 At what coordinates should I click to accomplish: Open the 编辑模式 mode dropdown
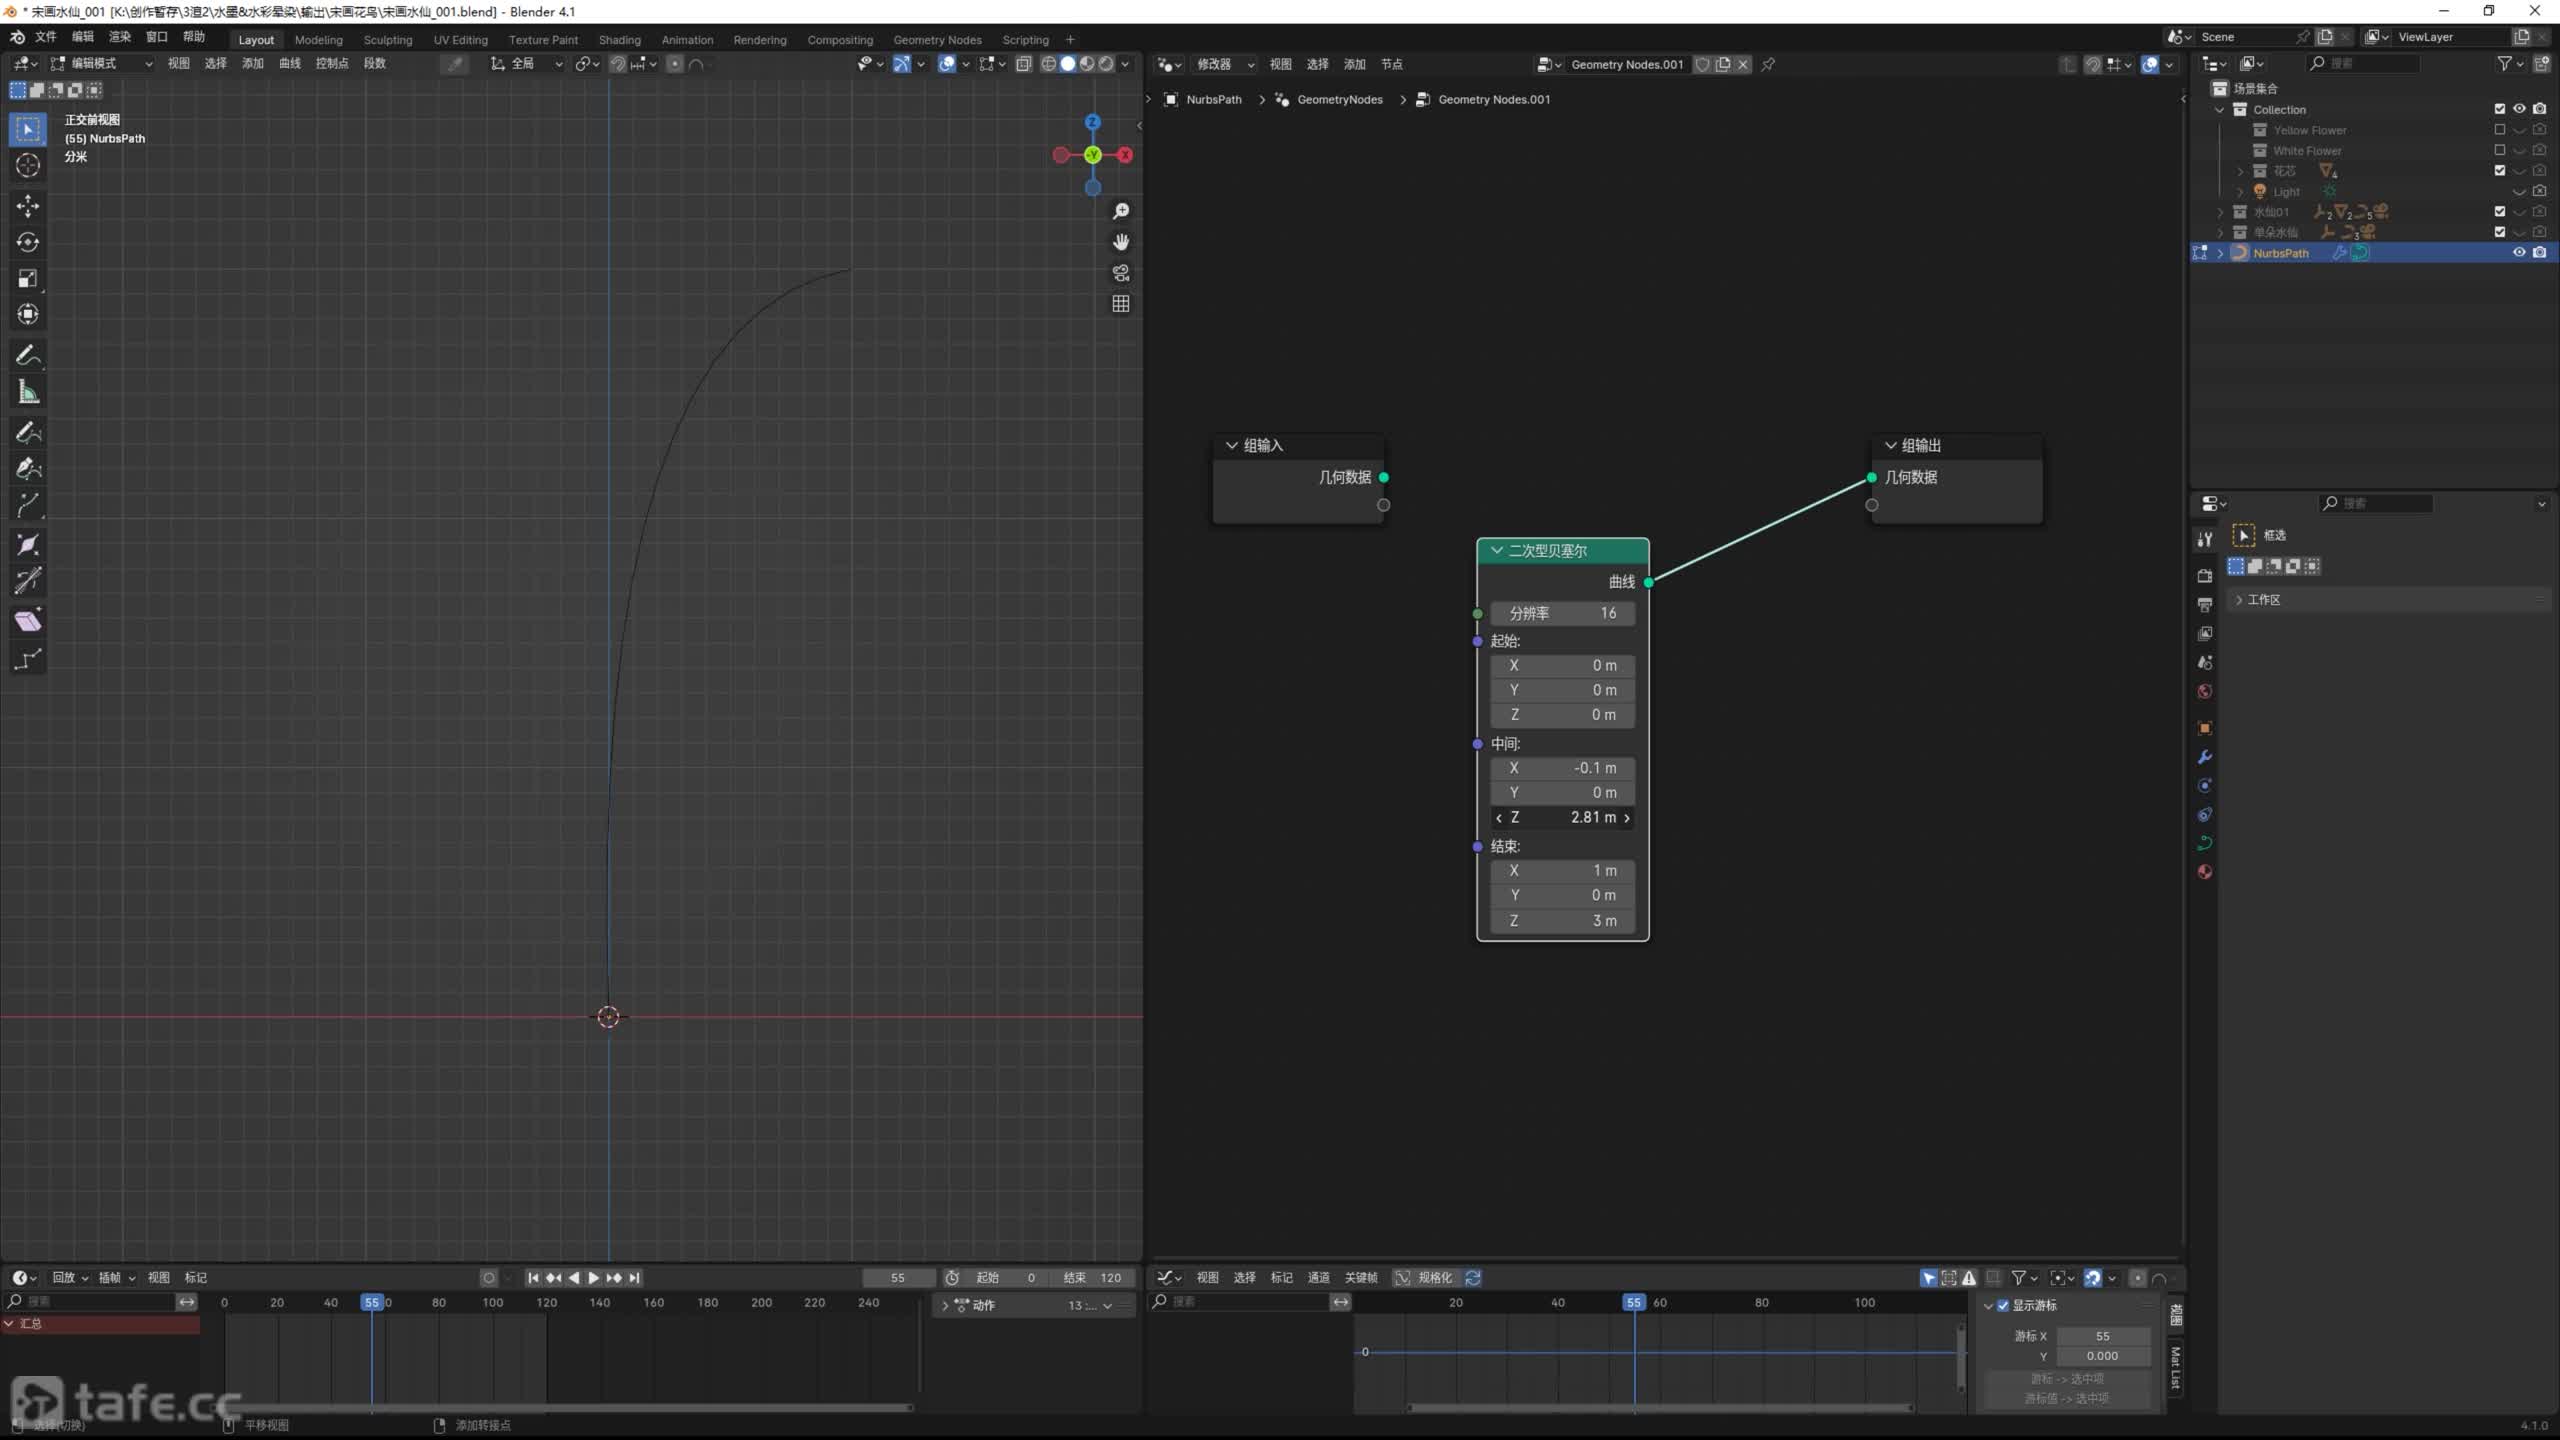102,63
